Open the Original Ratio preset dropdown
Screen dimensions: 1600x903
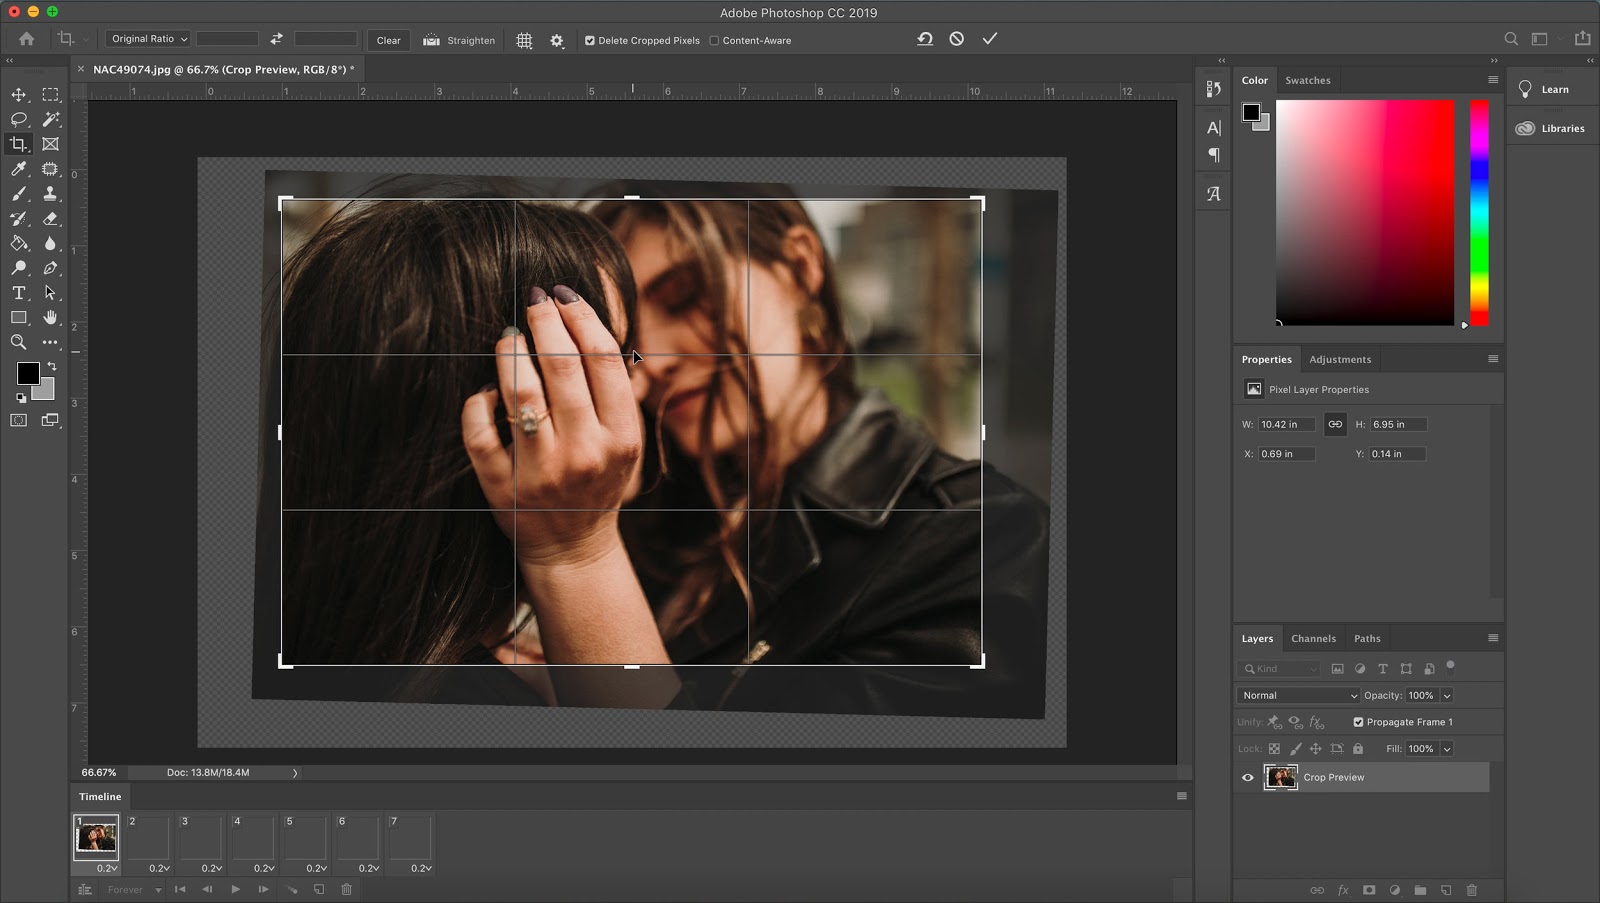[148, 39]
